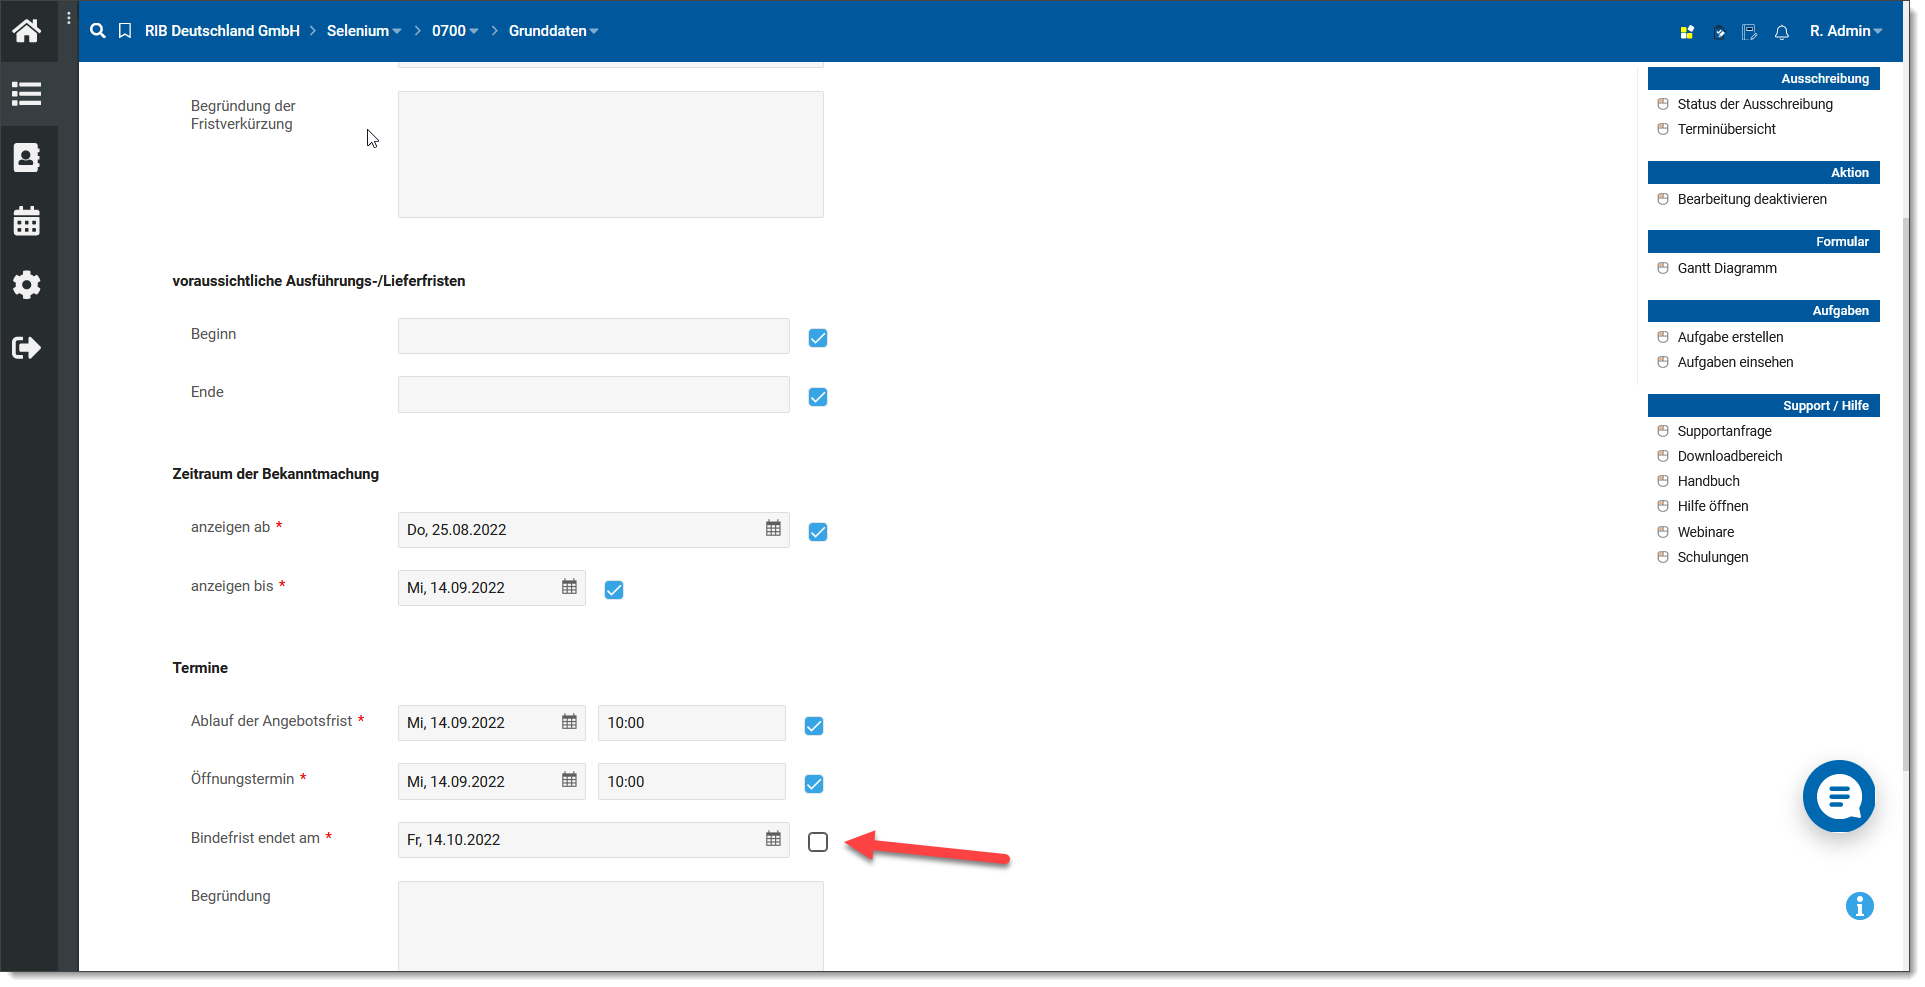Screen dimensions: 1925x987
Task: Open the R. Admin user menu
Action: [x=1846, y=31]
